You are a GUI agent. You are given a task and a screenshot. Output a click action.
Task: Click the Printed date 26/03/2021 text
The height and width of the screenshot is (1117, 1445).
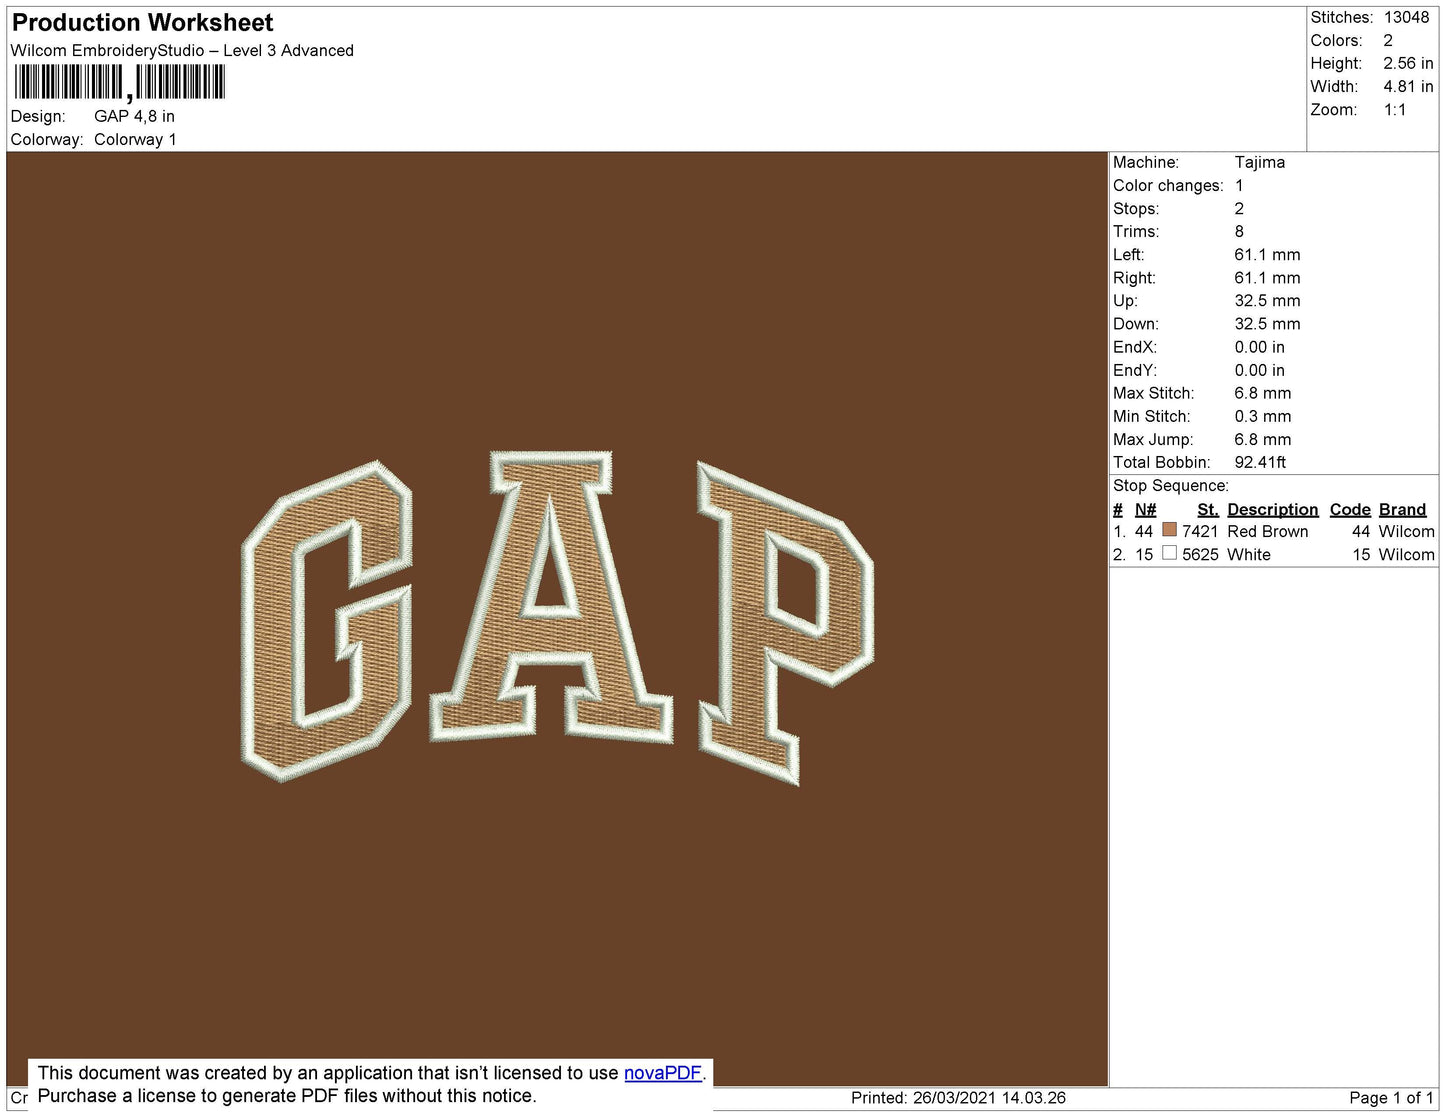click(x=958, y=1098)
